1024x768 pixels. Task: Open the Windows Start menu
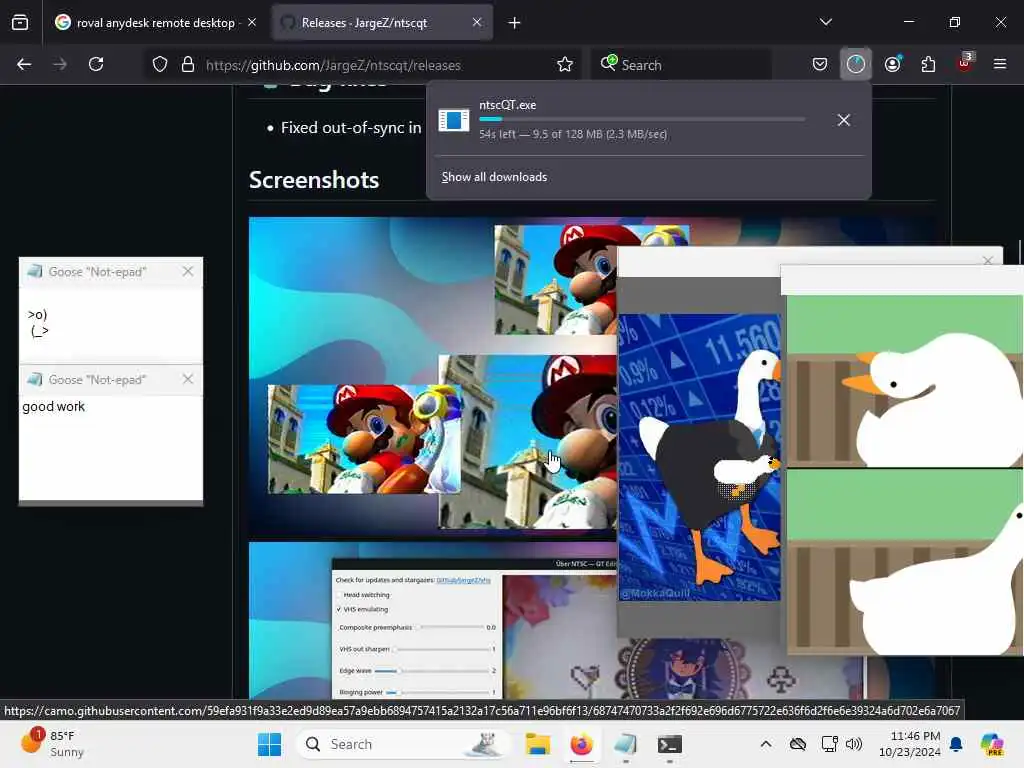click(x=270, y=744)
